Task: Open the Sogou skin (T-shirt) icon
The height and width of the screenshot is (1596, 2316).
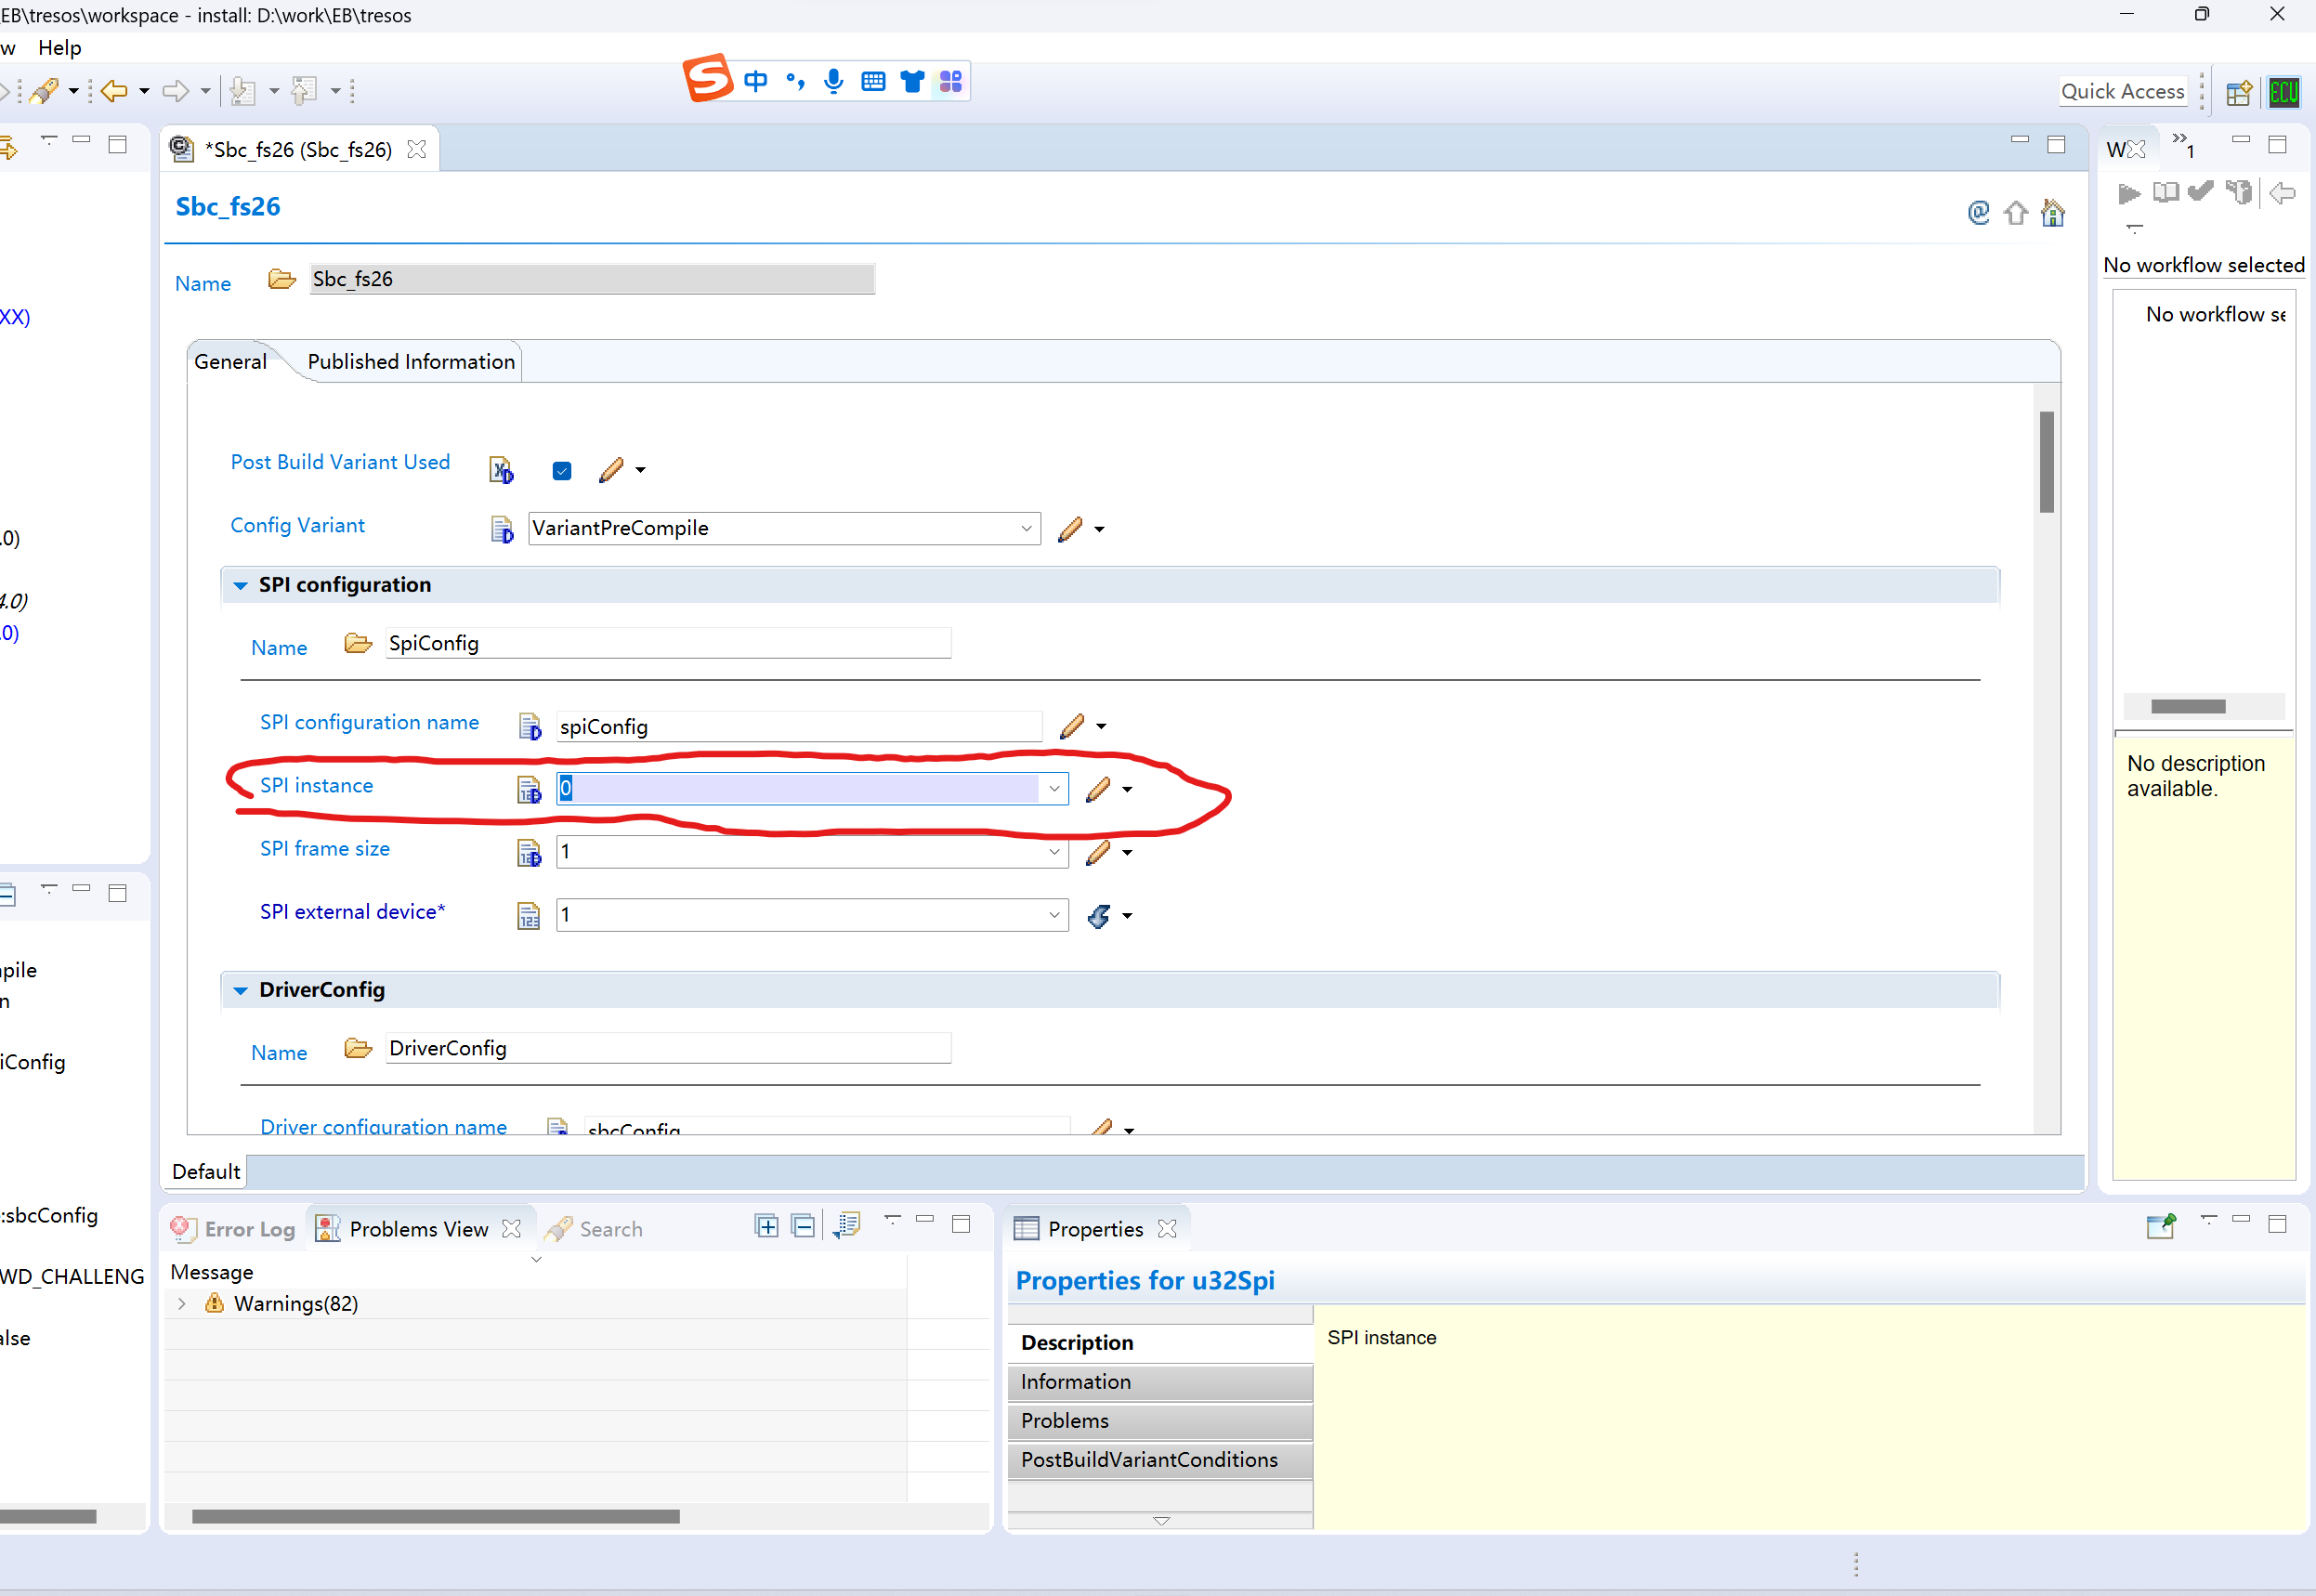Action: point(912,81)
